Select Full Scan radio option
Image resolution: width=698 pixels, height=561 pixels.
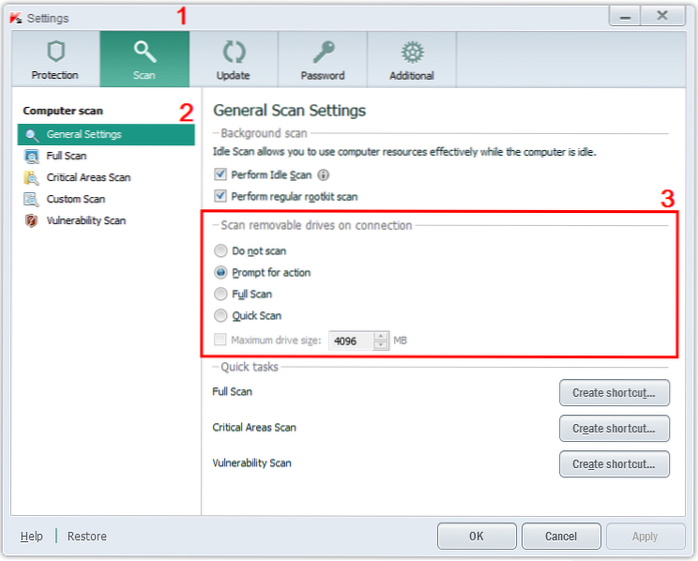tap(221, 294)
